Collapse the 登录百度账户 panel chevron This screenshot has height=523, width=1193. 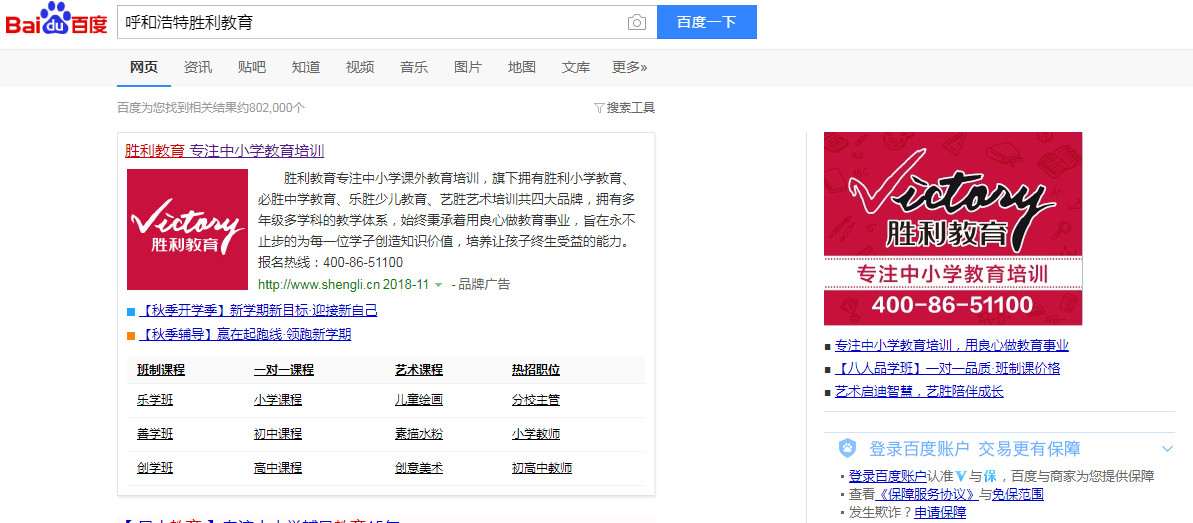coord(1167,448)
